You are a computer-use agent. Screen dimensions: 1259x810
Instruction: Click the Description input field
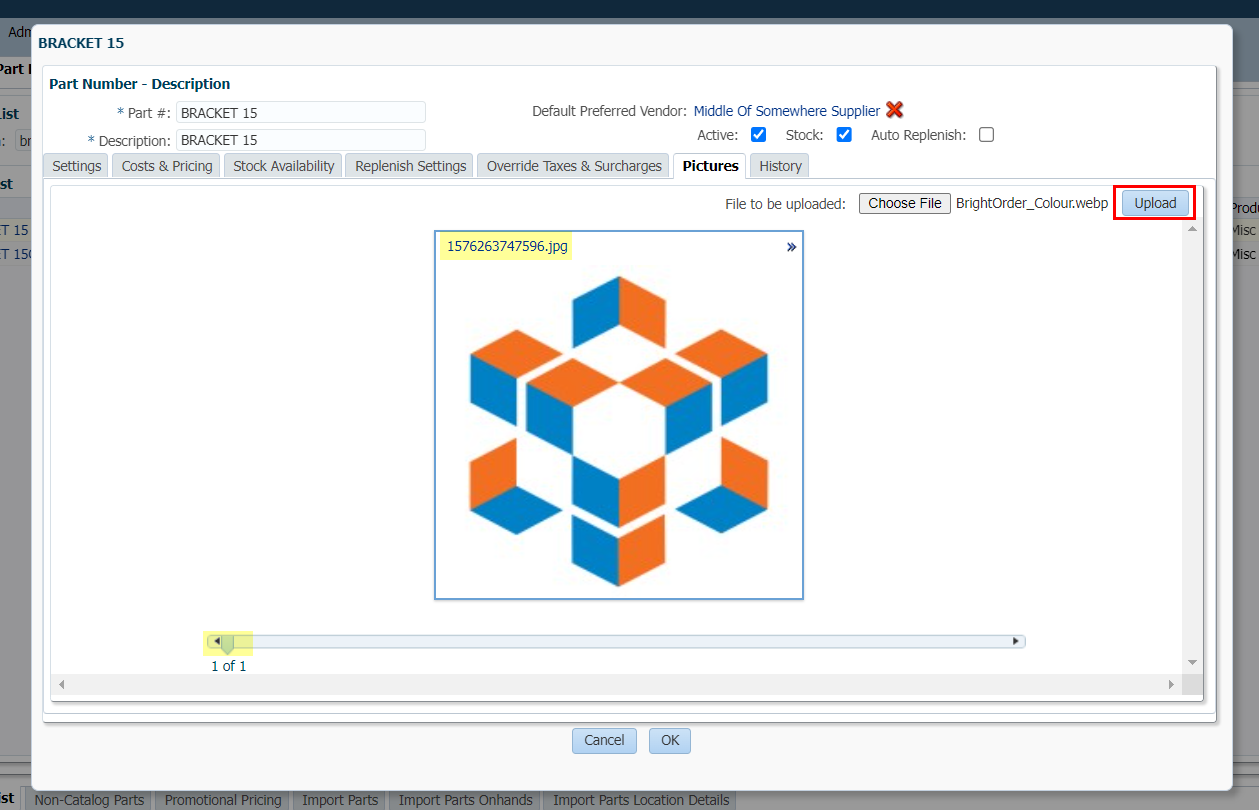point(301,140)
